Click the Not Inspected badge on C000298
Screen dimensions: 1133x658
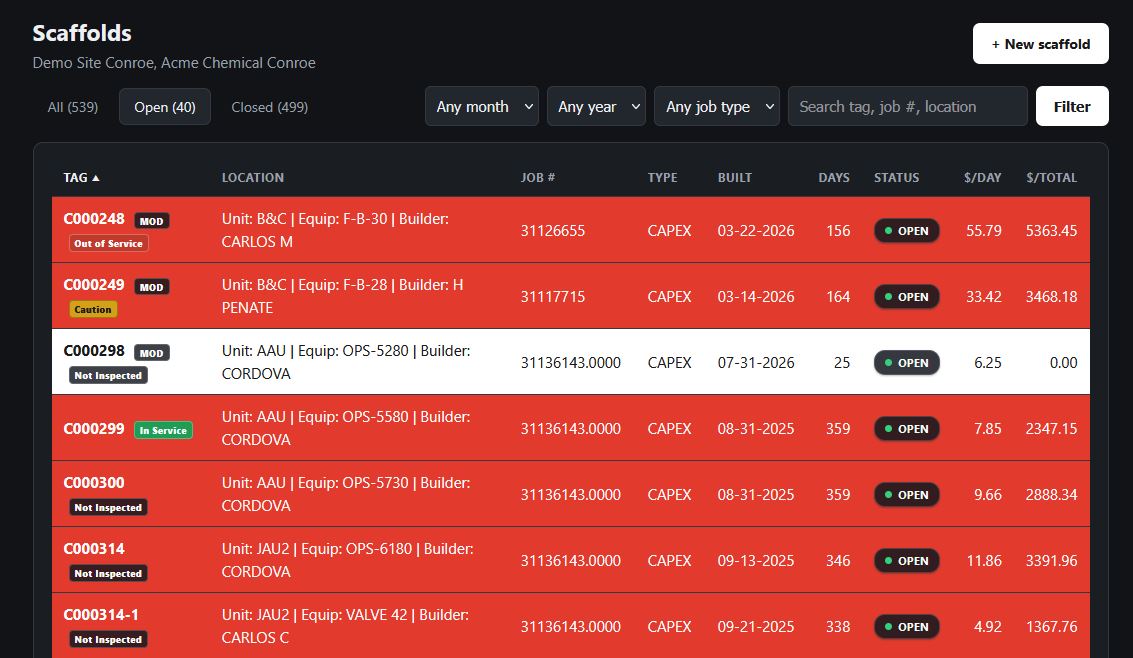[108, 376]
